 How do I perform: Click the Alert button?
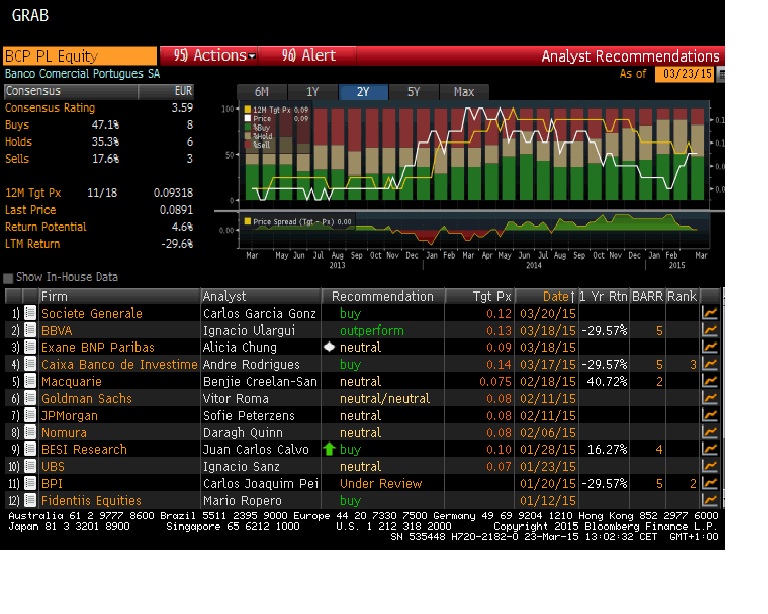(x=308, y=56)
